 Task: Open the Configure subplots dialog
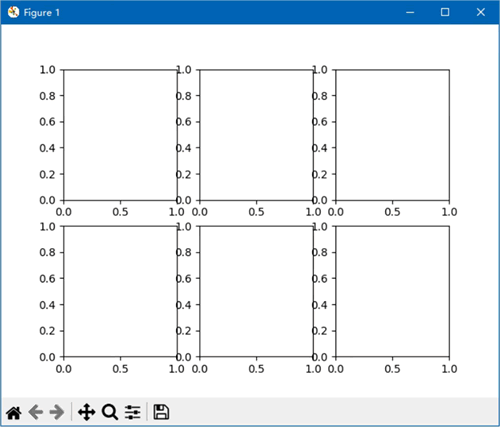(x=133, y=412)
